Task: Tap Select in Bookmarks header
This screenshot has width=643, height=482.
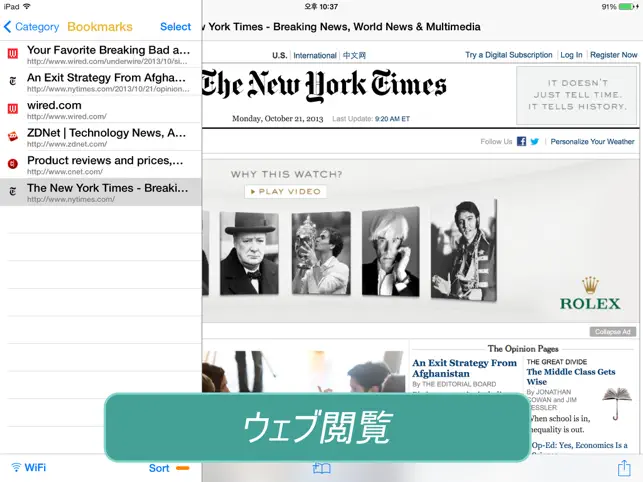Action: pyautogui.click(x=175, y=27)
